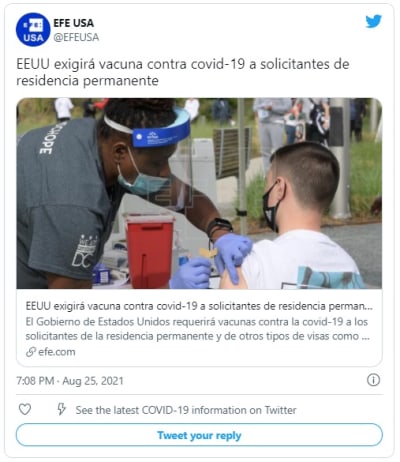Open the 7:08 PM timestamp

click(x=35, y=381)
